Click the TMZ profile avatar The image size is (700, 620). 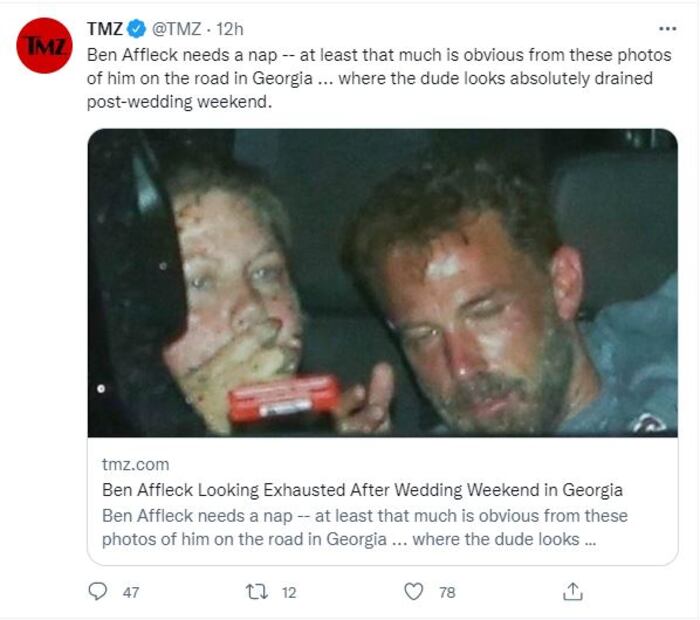[44, 46]
